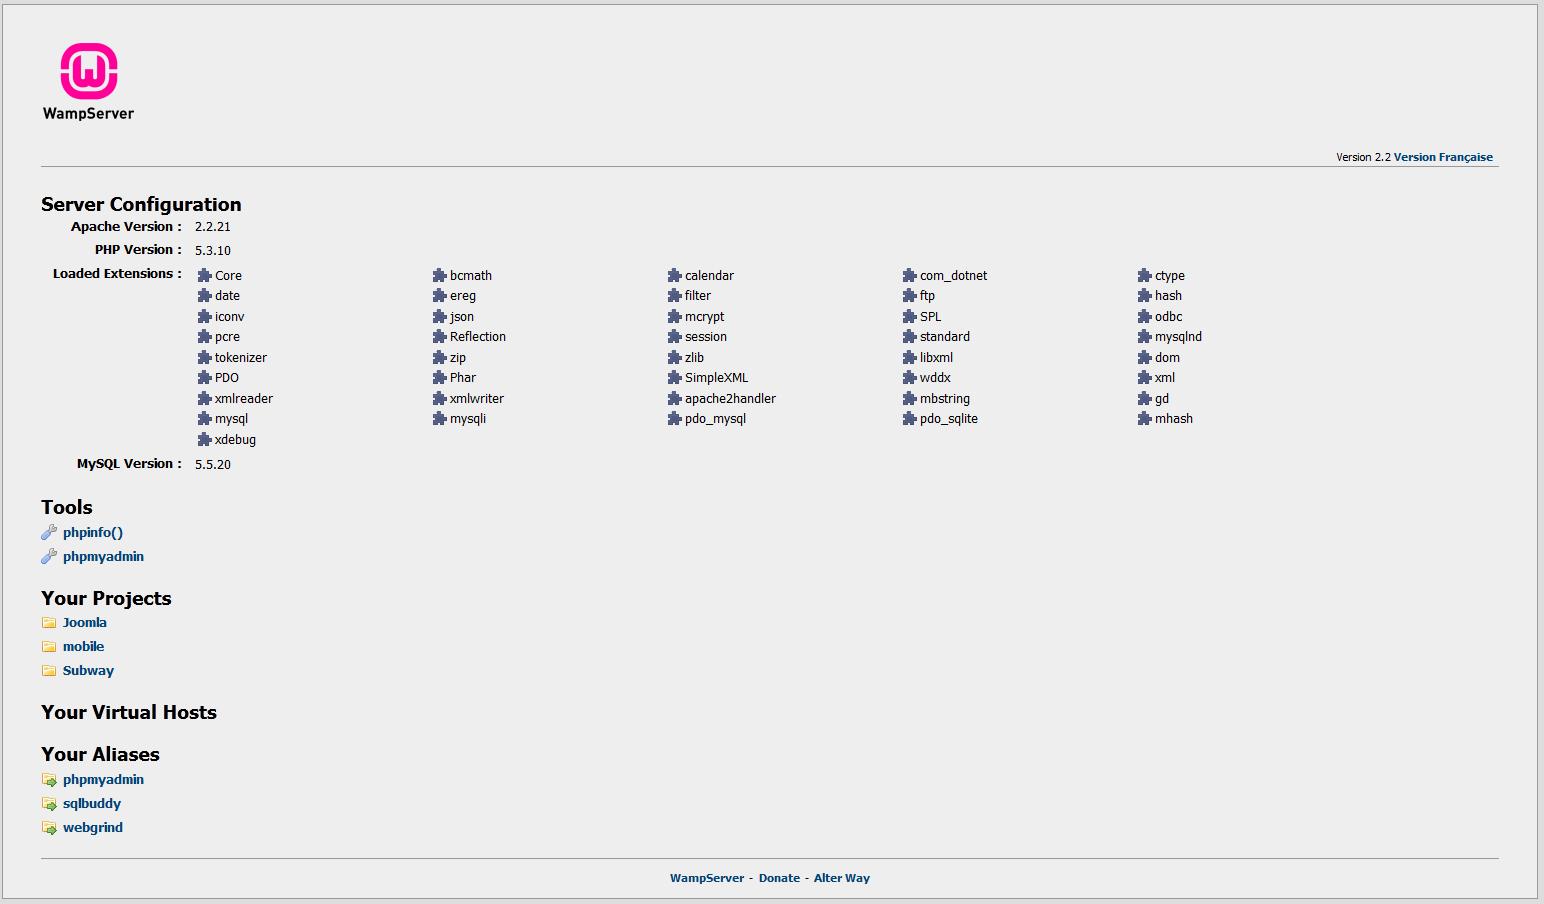The width and height of the screenshot is (1544, 904).
Task: Click the wrench icon beside phpinfo()
Action: (49, 532)
